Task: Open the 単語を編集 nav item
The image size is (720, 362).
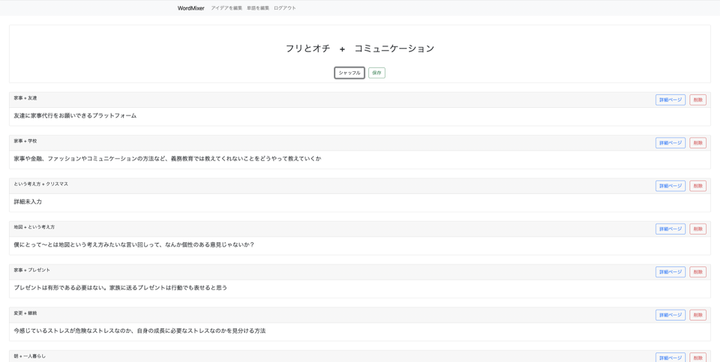Action: 258,8
